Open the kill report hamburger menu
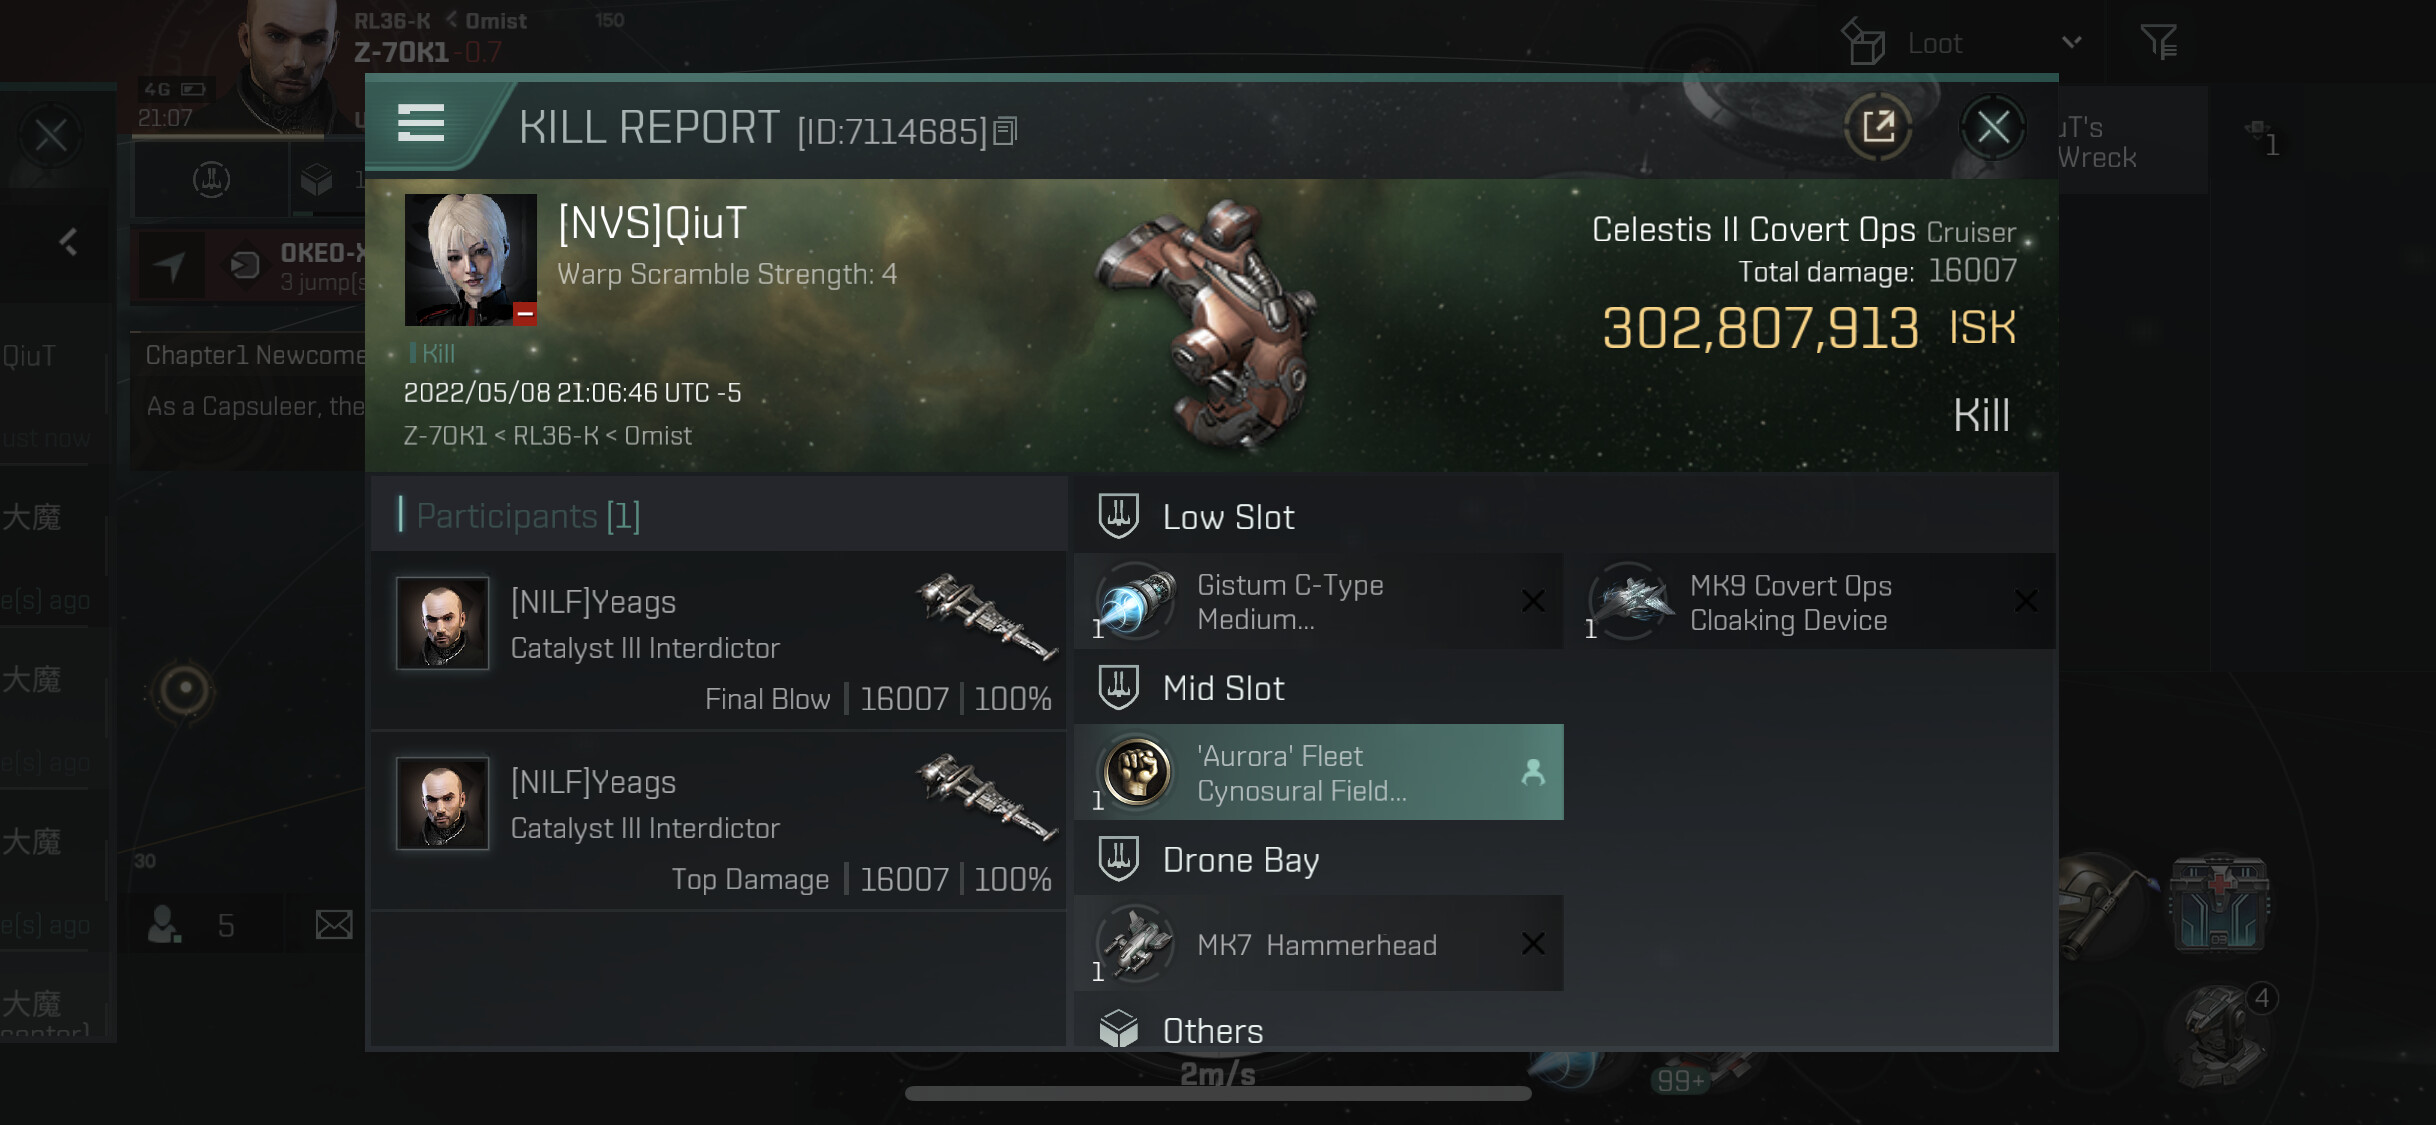The width and height of the screenshot is (2436, 1125). [x=421, y=124]
